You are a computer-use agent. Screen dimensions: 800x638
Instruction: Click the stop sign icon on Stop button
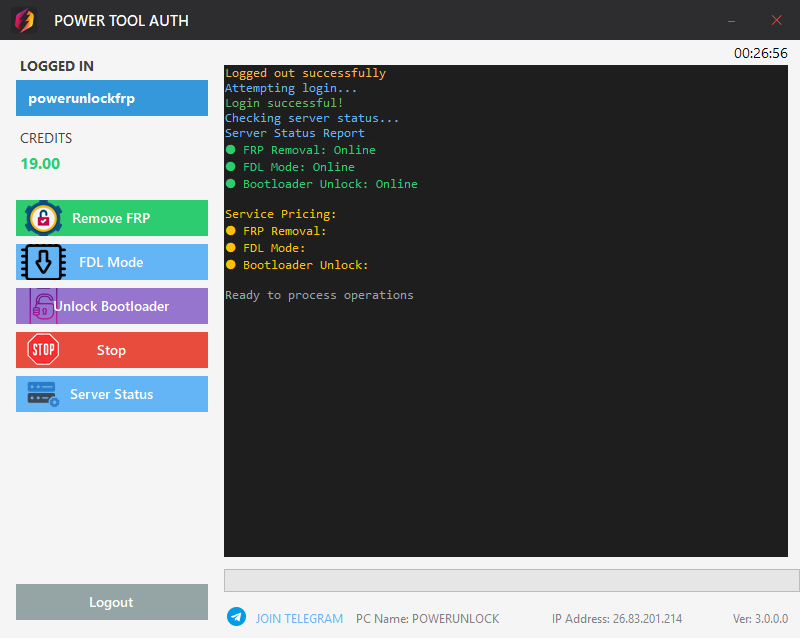(42, 350)
